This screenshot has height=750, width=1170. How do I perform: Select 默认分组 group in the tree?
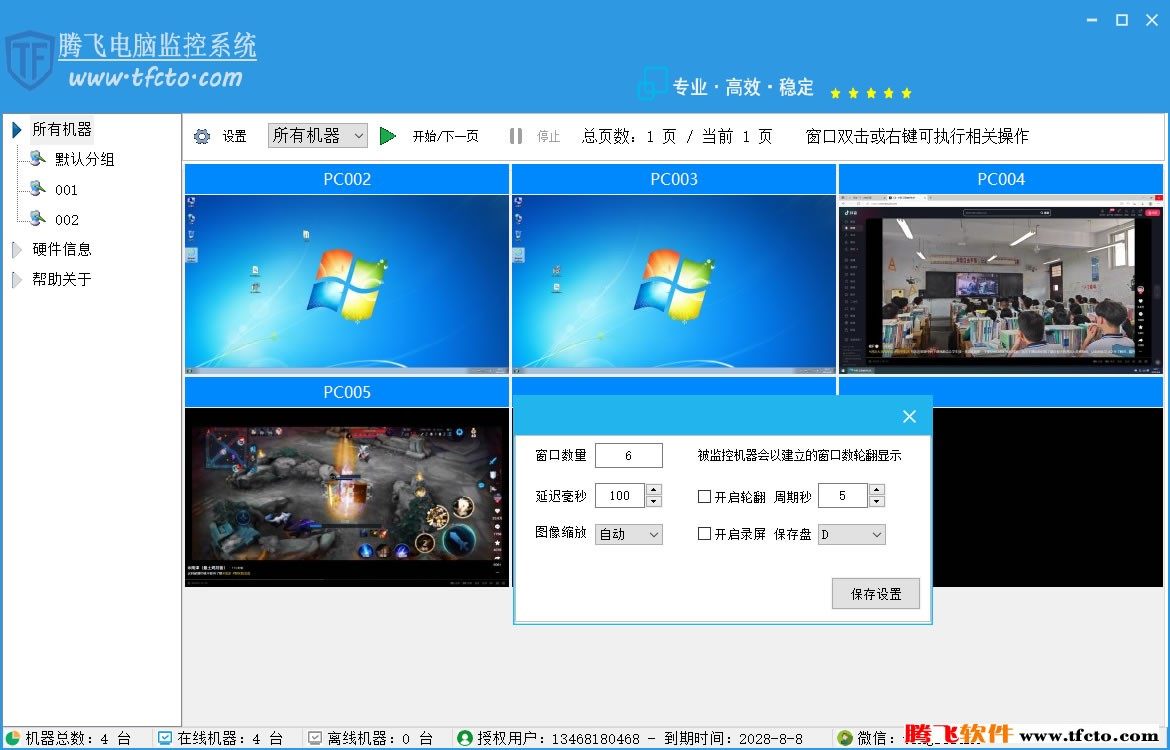[x=84, y=159]
